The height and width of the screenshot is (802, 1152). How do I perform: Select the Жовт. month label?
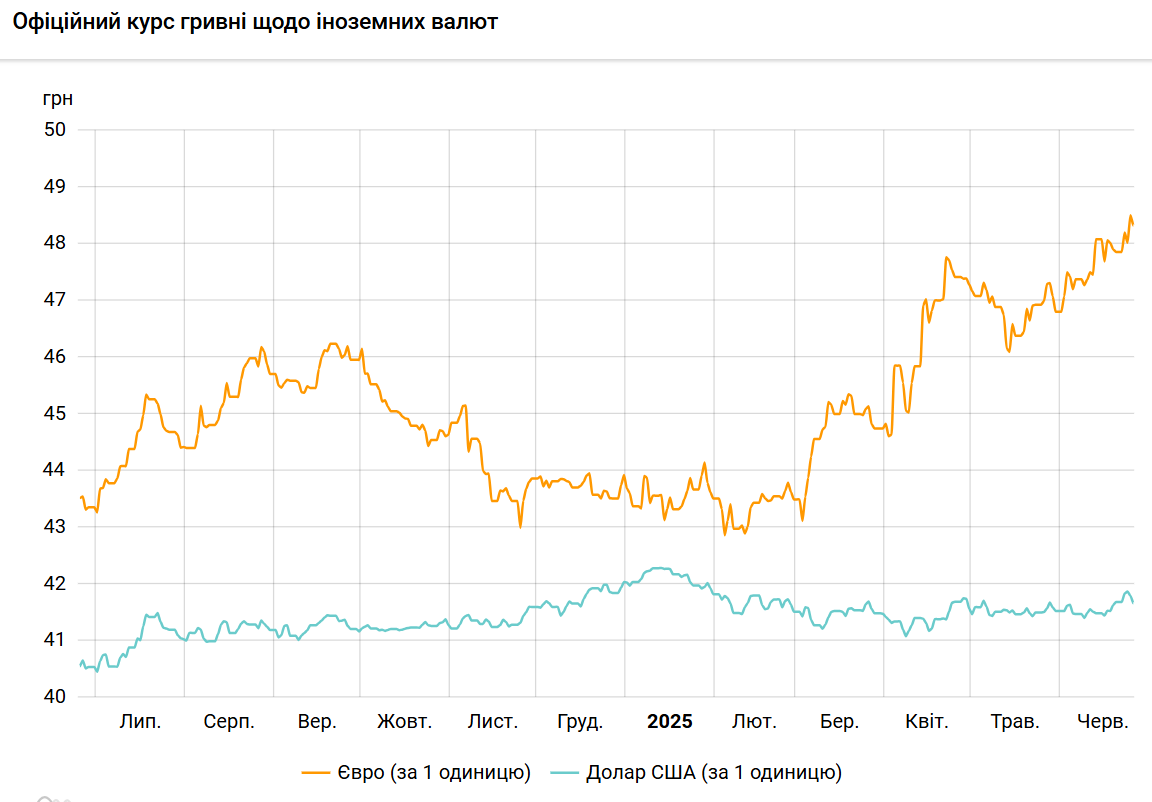pos(405,721)
